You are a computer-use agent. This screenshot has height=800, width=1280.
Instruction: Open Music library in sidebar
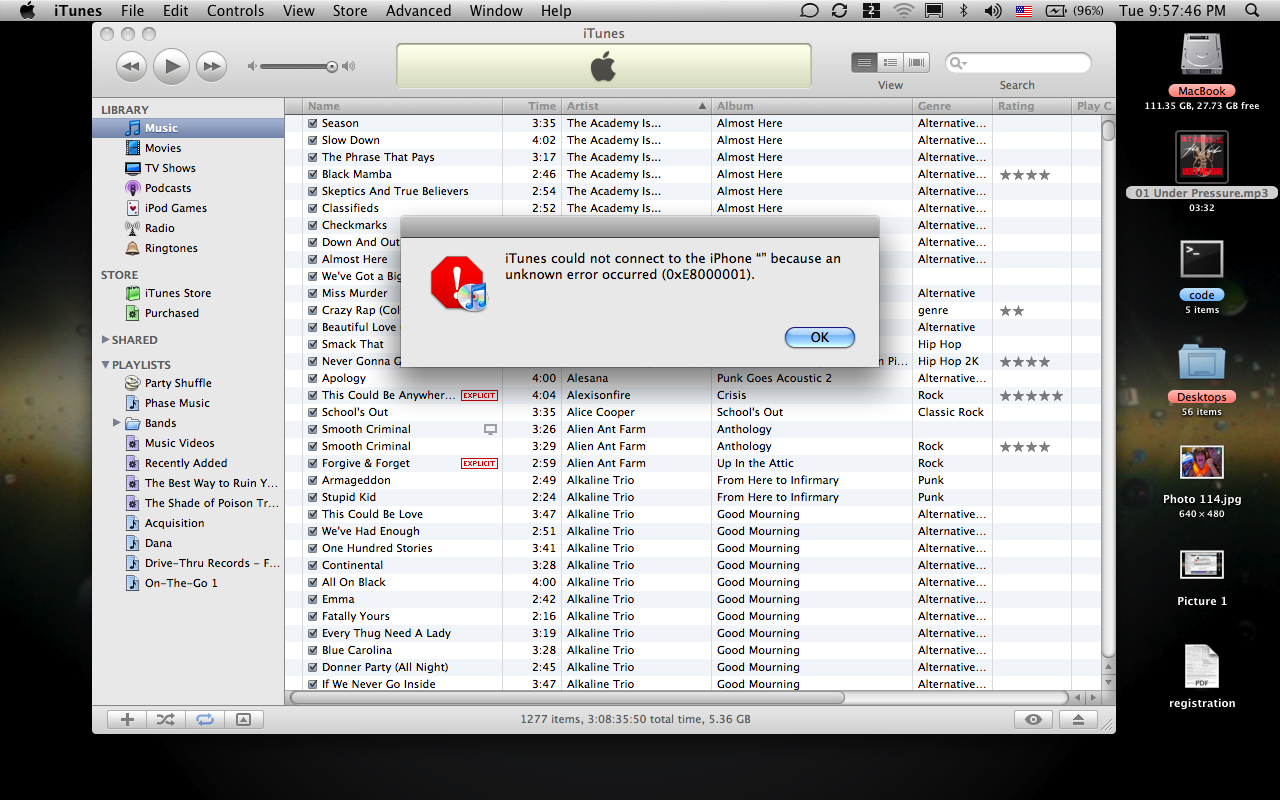point(188,128)
